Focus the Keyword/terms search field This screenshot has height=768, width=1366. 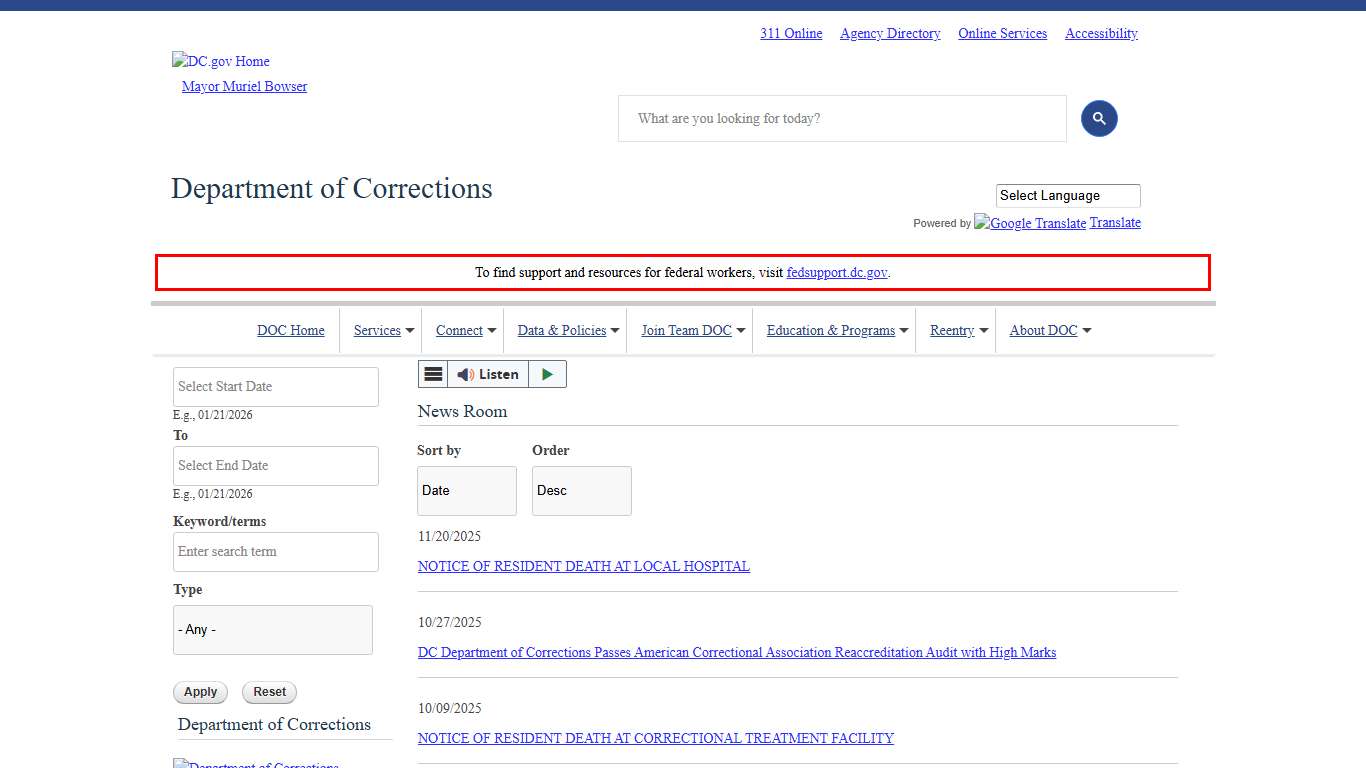275,552
